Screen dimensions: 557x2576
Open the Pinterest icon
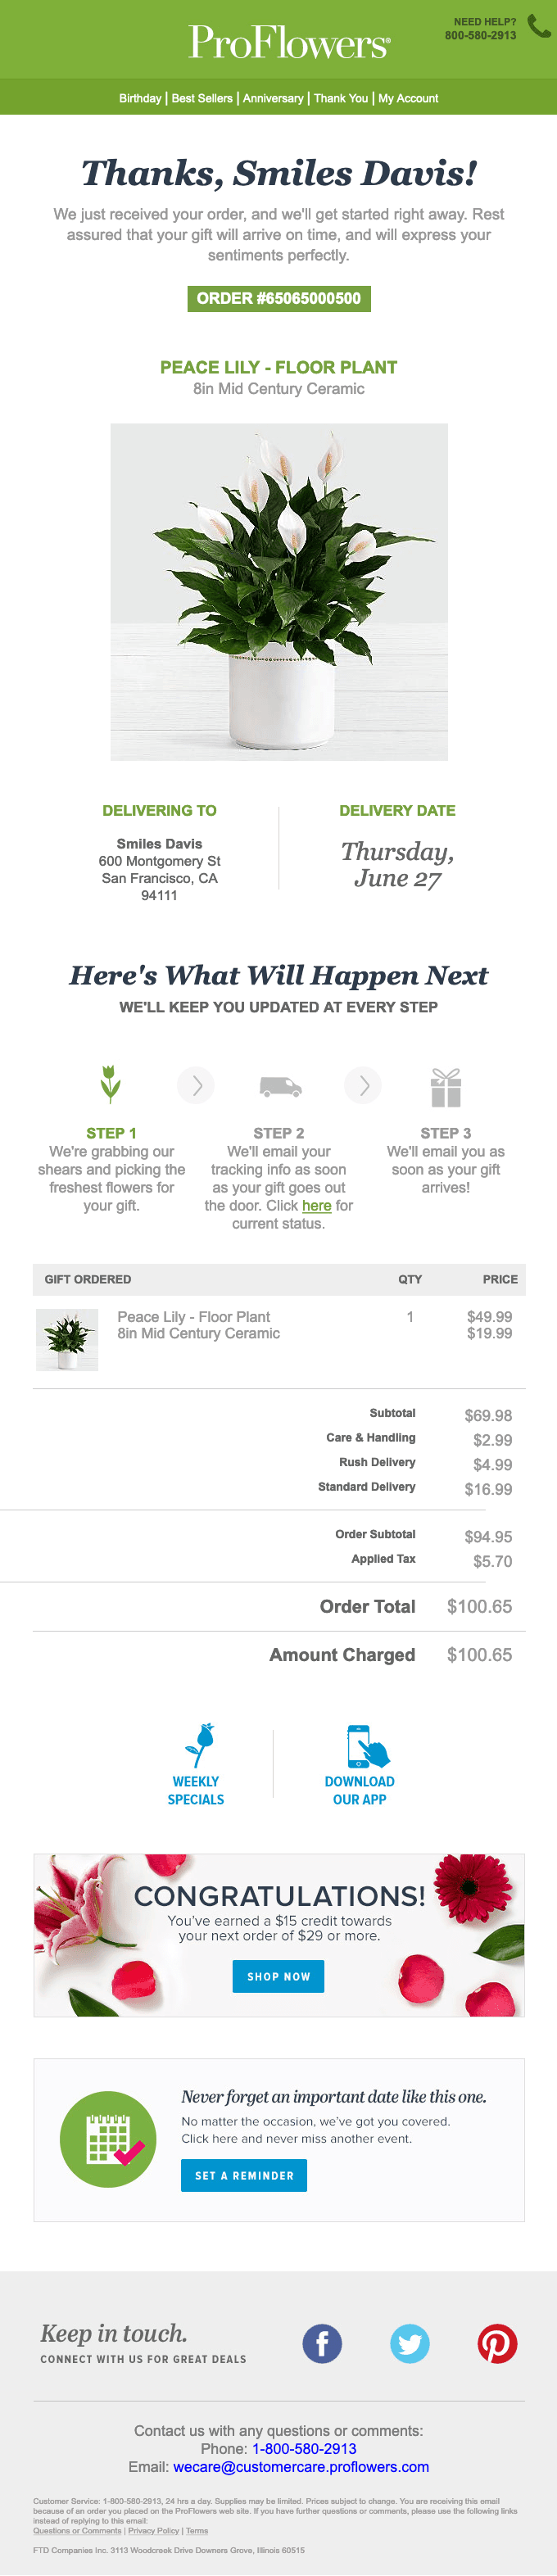[x=497, y=2343]
